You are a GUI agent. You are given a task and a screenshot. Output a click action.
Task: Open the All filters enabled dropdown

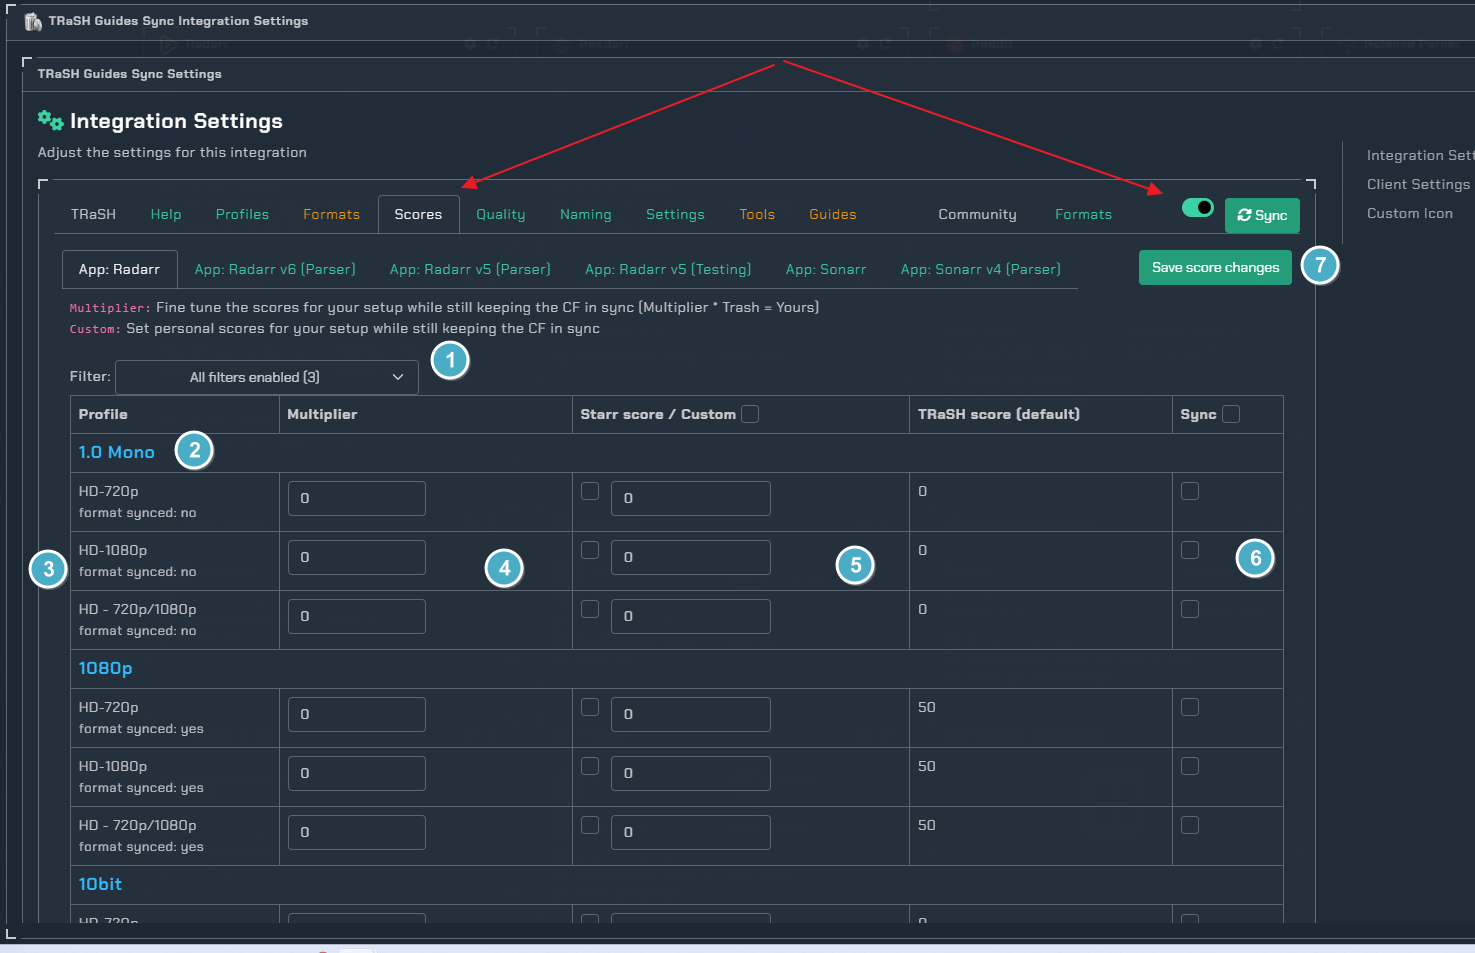coord(267,377)
